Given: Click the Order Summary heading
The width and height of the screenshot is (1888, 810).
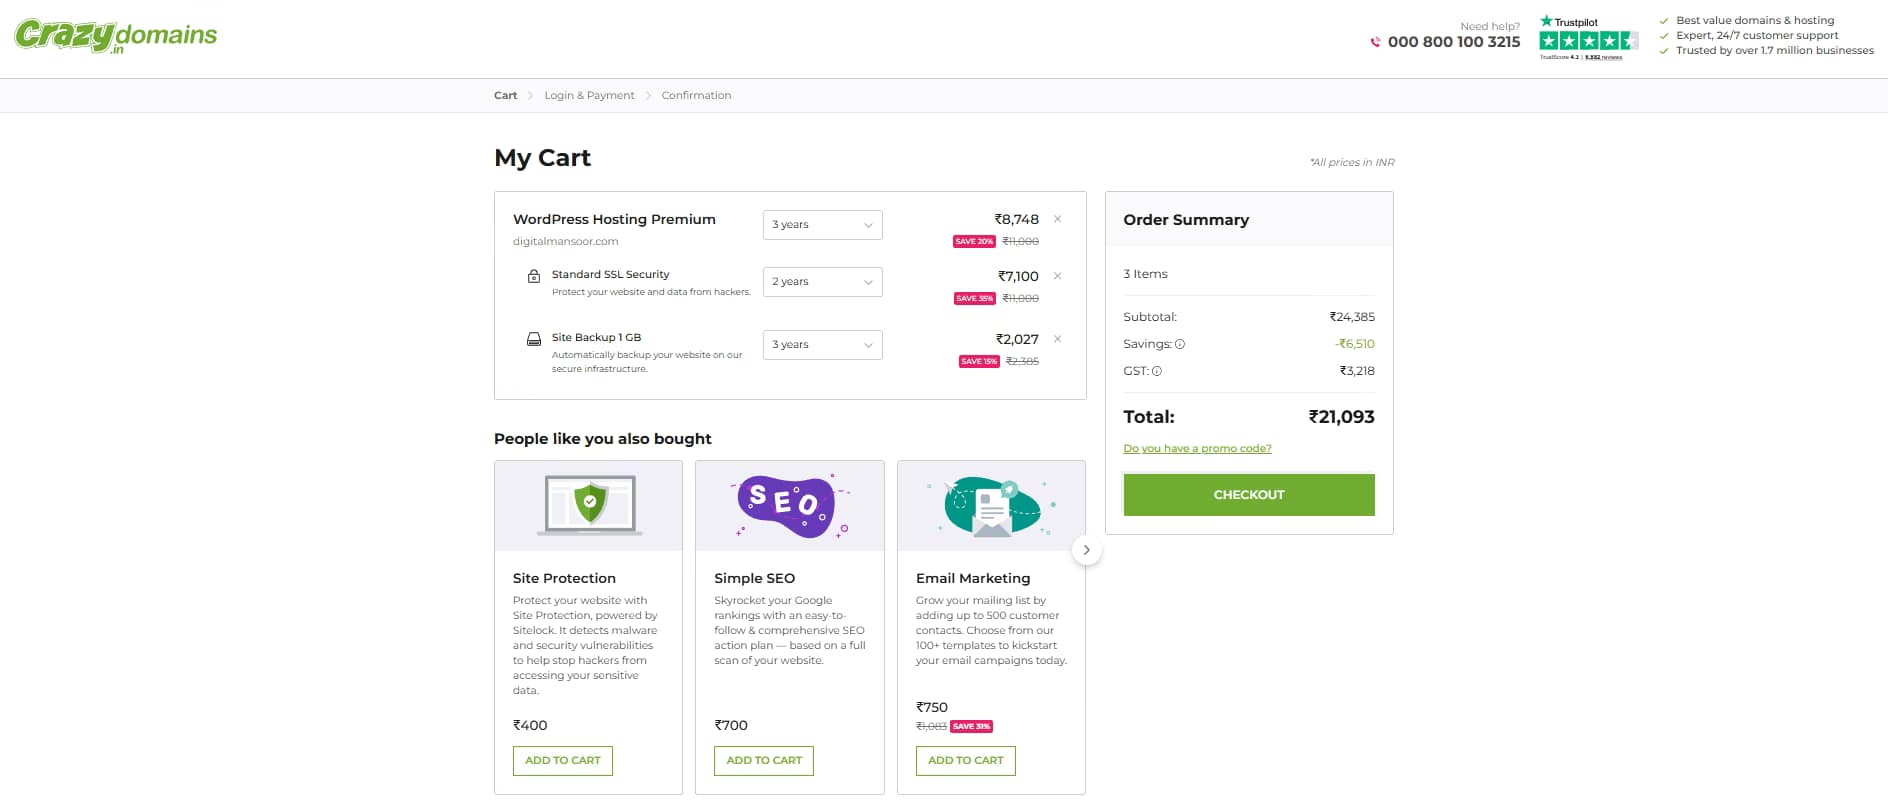Looking at the screenshot, I should point(1186,220).
